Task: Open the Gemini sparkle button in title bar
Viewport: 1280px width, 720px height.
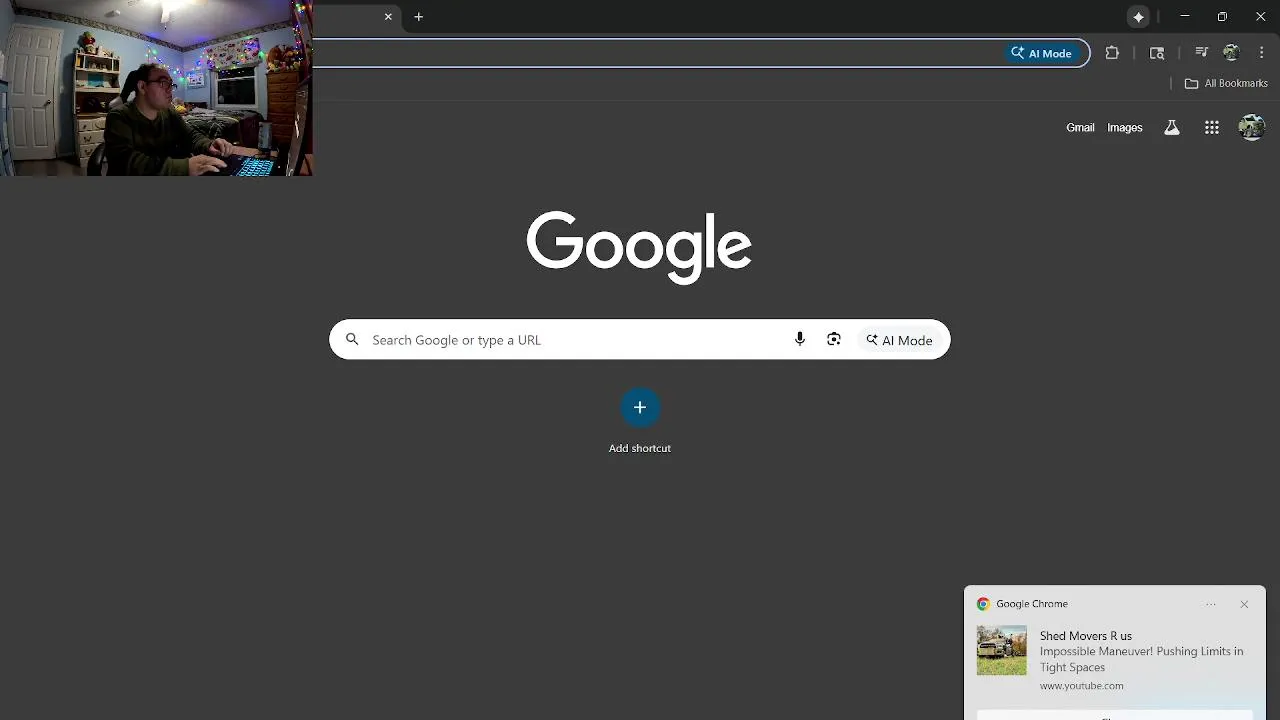Action: pyautogui.click(x=1138, y=17)
